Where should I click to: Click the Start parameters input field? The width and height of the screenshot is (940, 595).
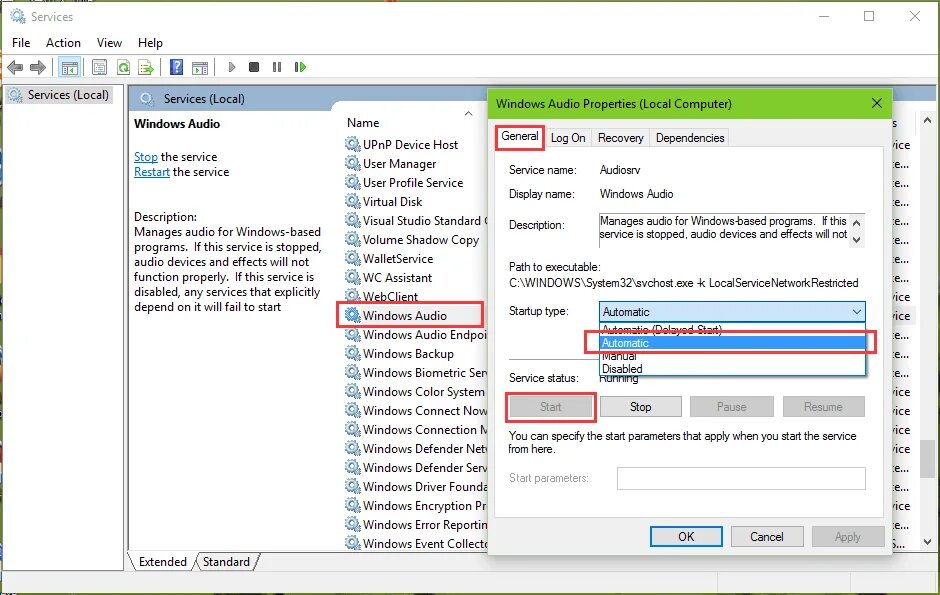point(741,478)
